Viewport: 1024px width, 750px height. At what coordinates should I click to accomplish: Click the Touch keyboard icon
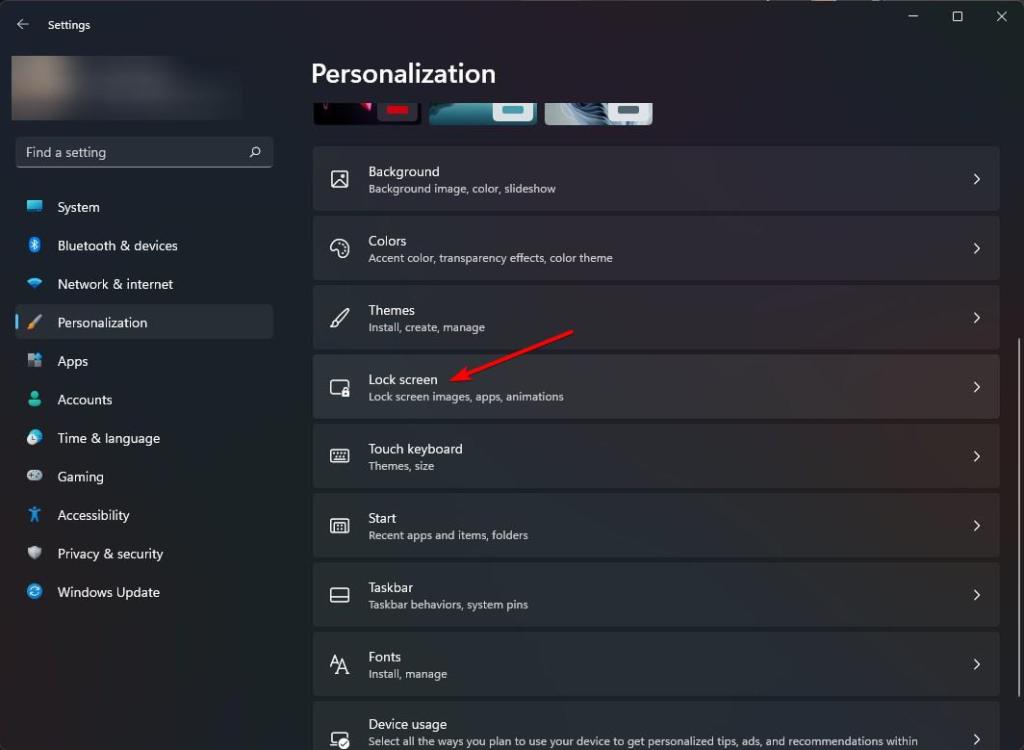tap(340, 456)
